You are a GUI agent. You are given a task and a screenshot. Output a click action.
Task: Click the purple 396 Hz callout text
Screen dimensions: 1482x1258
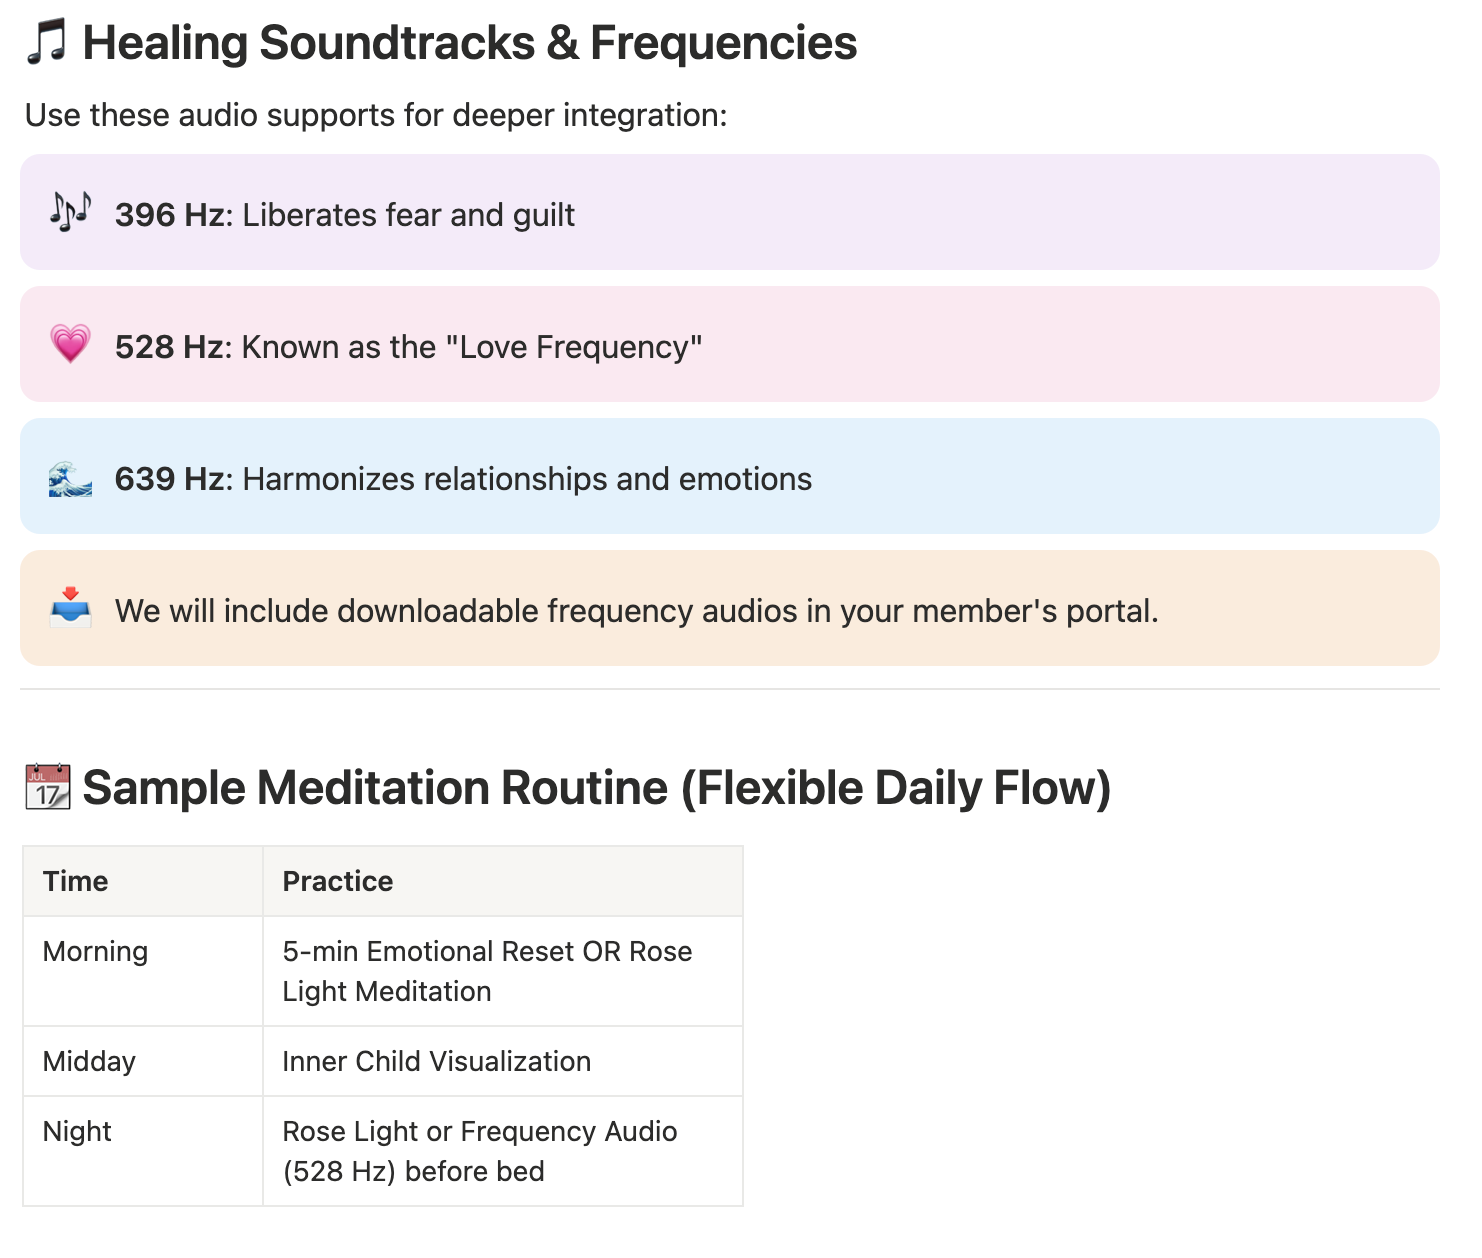click(345, 215)
